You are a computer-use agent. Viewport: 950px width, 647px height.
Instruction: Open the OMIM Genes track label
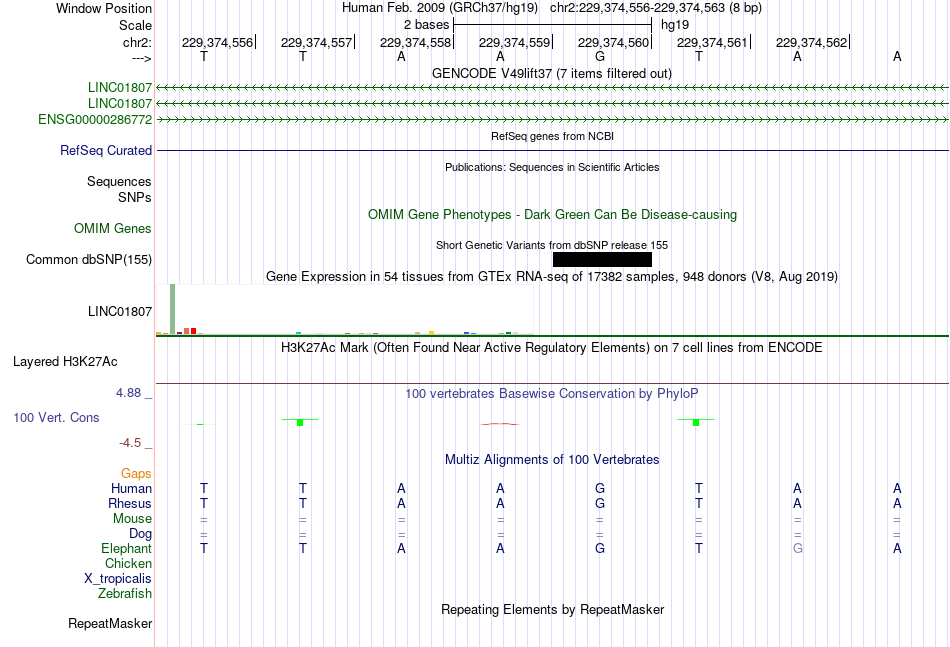[113, 228]
